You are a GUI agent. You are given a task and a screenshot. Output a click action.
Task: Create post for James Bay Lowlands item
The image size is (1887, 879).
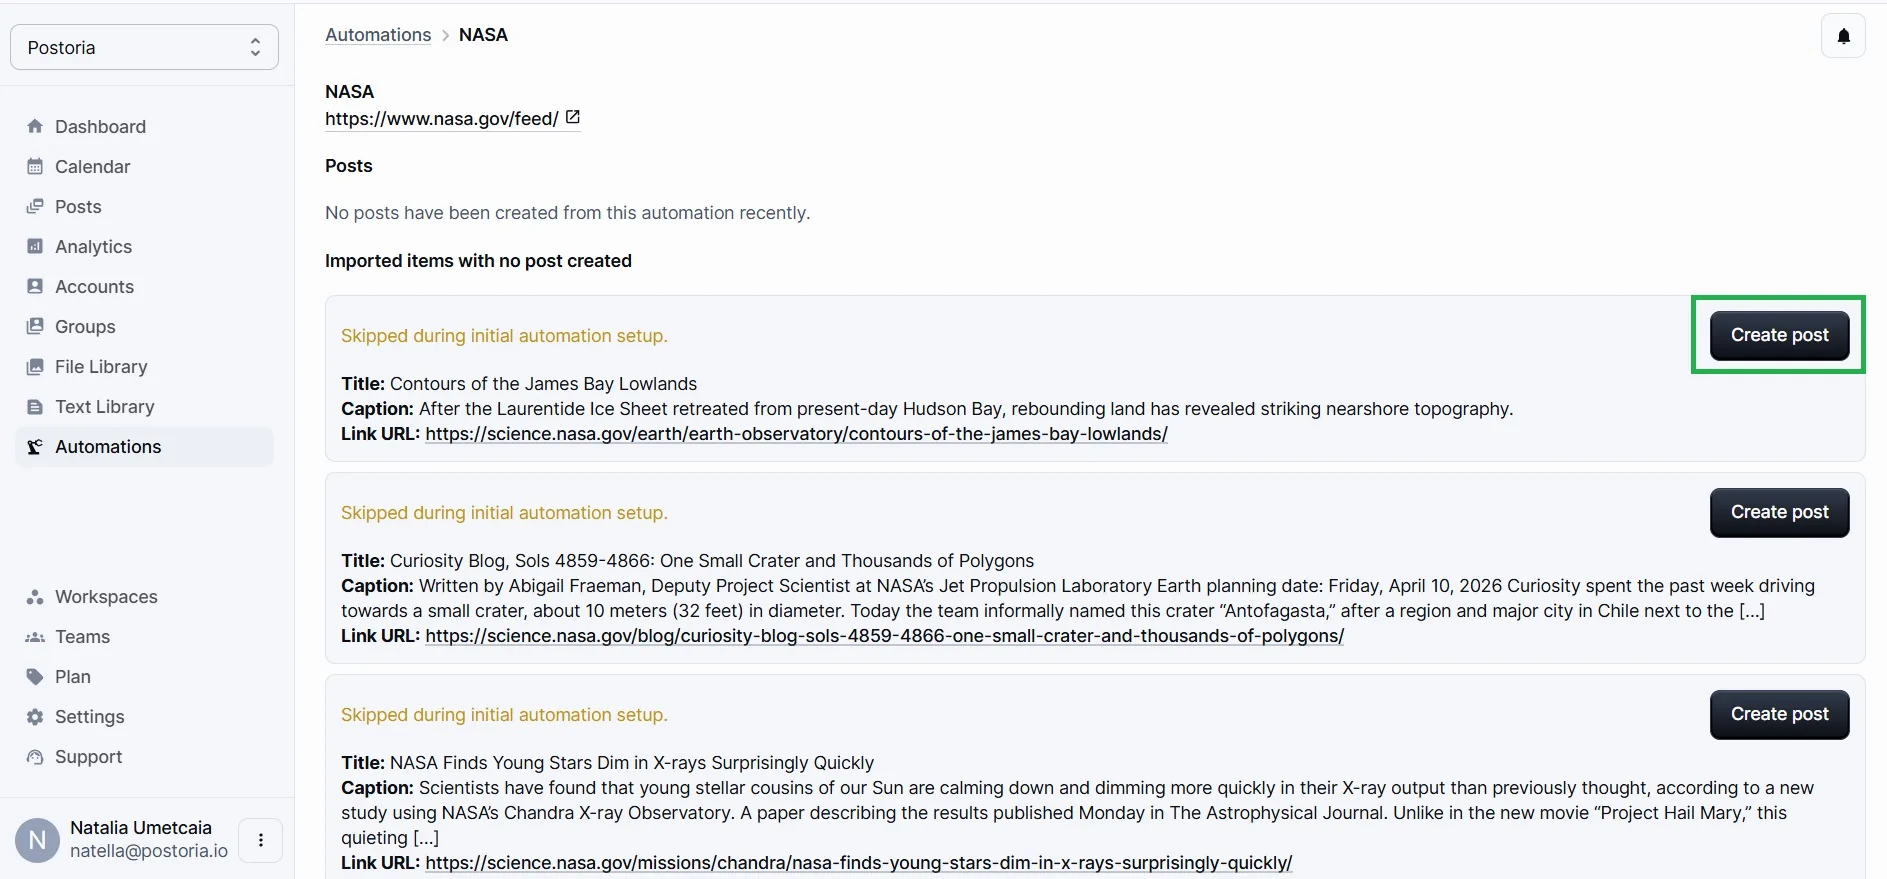click(x=1778, y=335)
